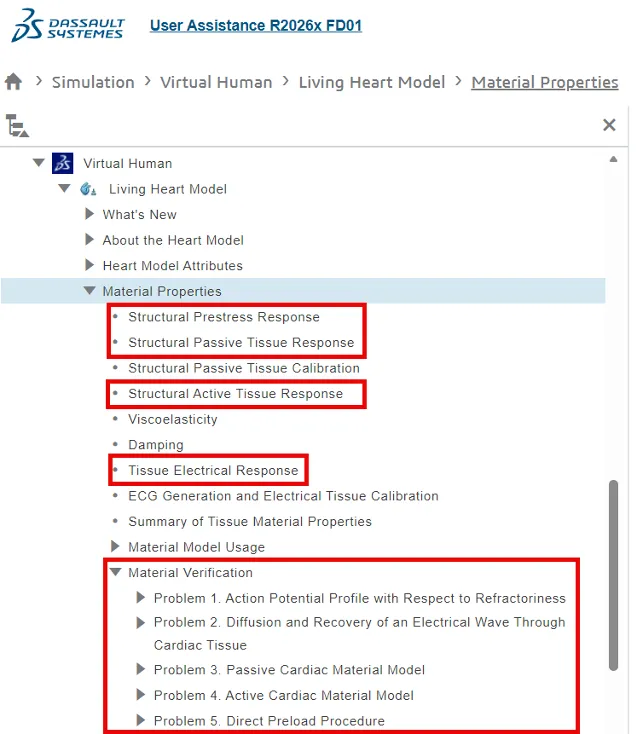Collapse the Material Verification section
The width and height of the screenshot is (638, 734).
tap(115, 573)
